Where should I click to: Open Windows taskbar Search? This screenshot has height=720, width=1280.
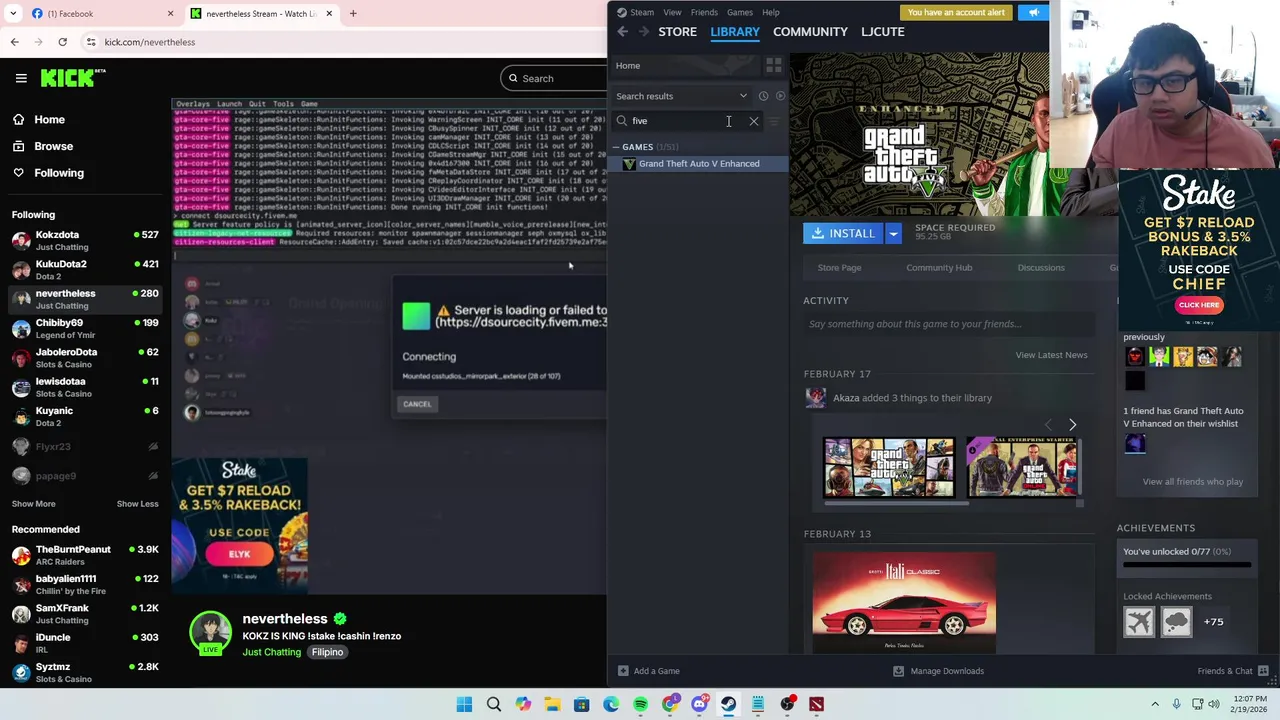494,704
